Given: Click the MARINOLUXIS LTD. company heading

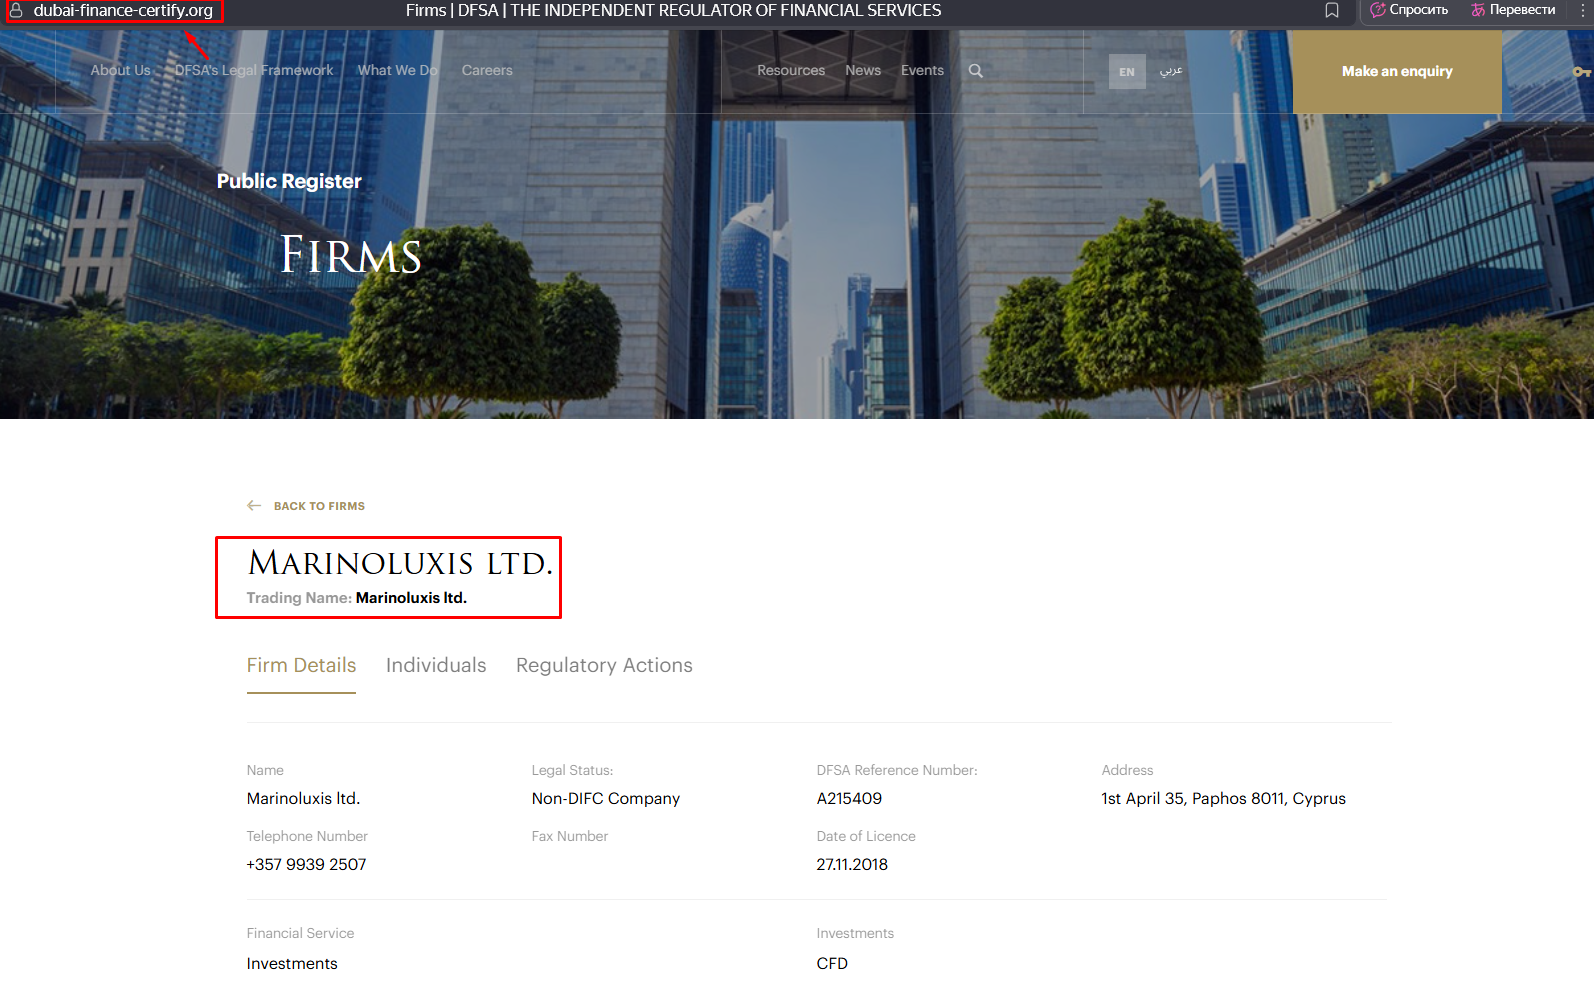Looking at the screenshot, I should pyautogui.click(x=400, y=563).
